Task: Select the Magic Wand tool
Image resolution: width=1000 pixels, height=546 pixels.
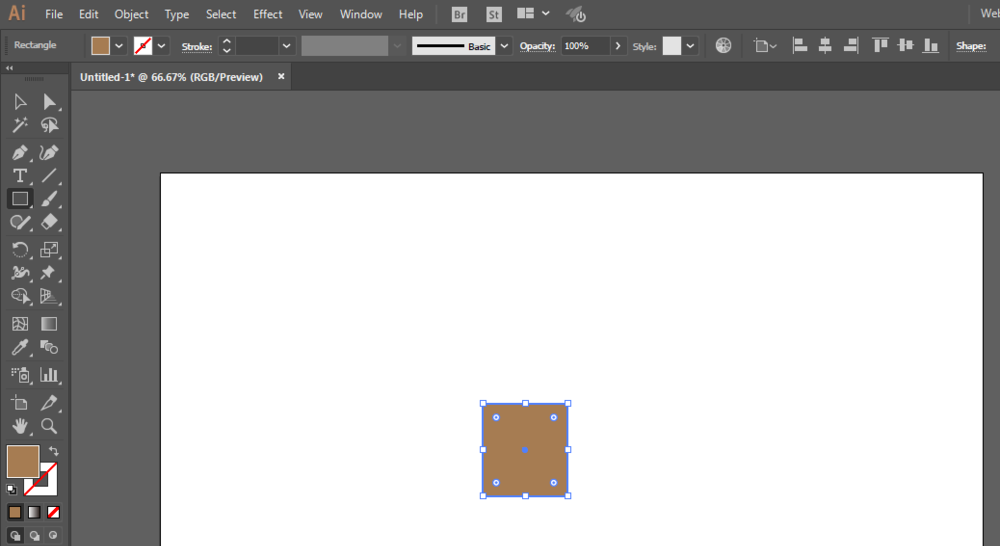Action: click(x=19, y=126)
